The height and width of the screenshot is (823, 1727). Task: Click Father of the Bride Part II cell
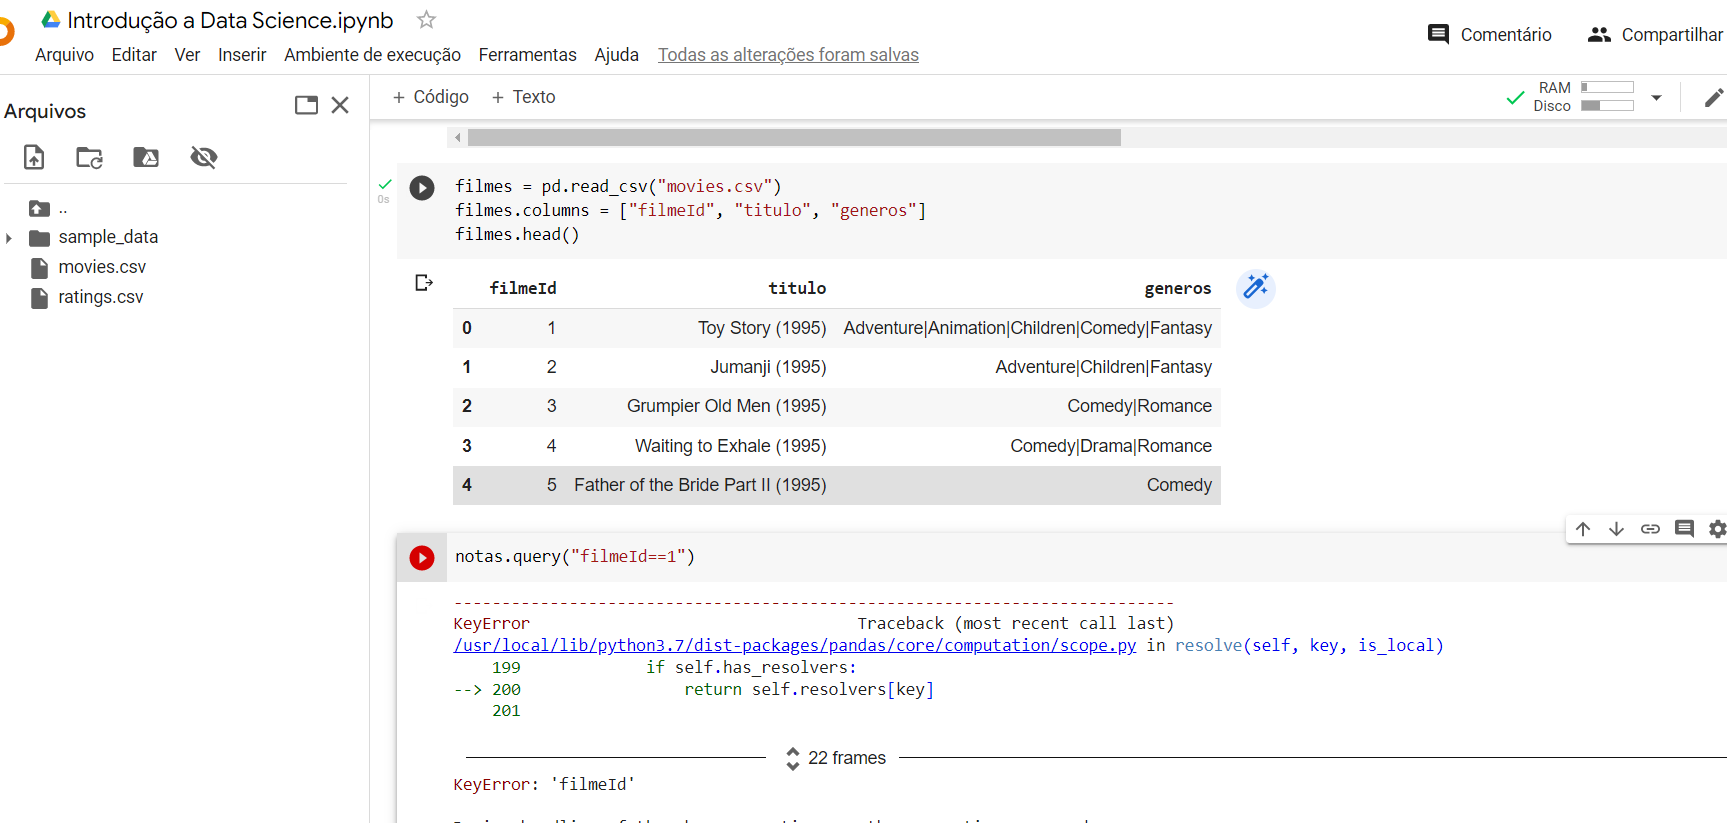click(x=700, y=485)
